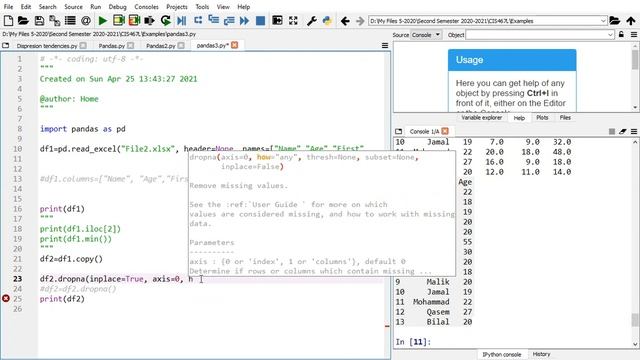
Task: Expand the working directory path dropdown
Action: (x=603, y=21)
